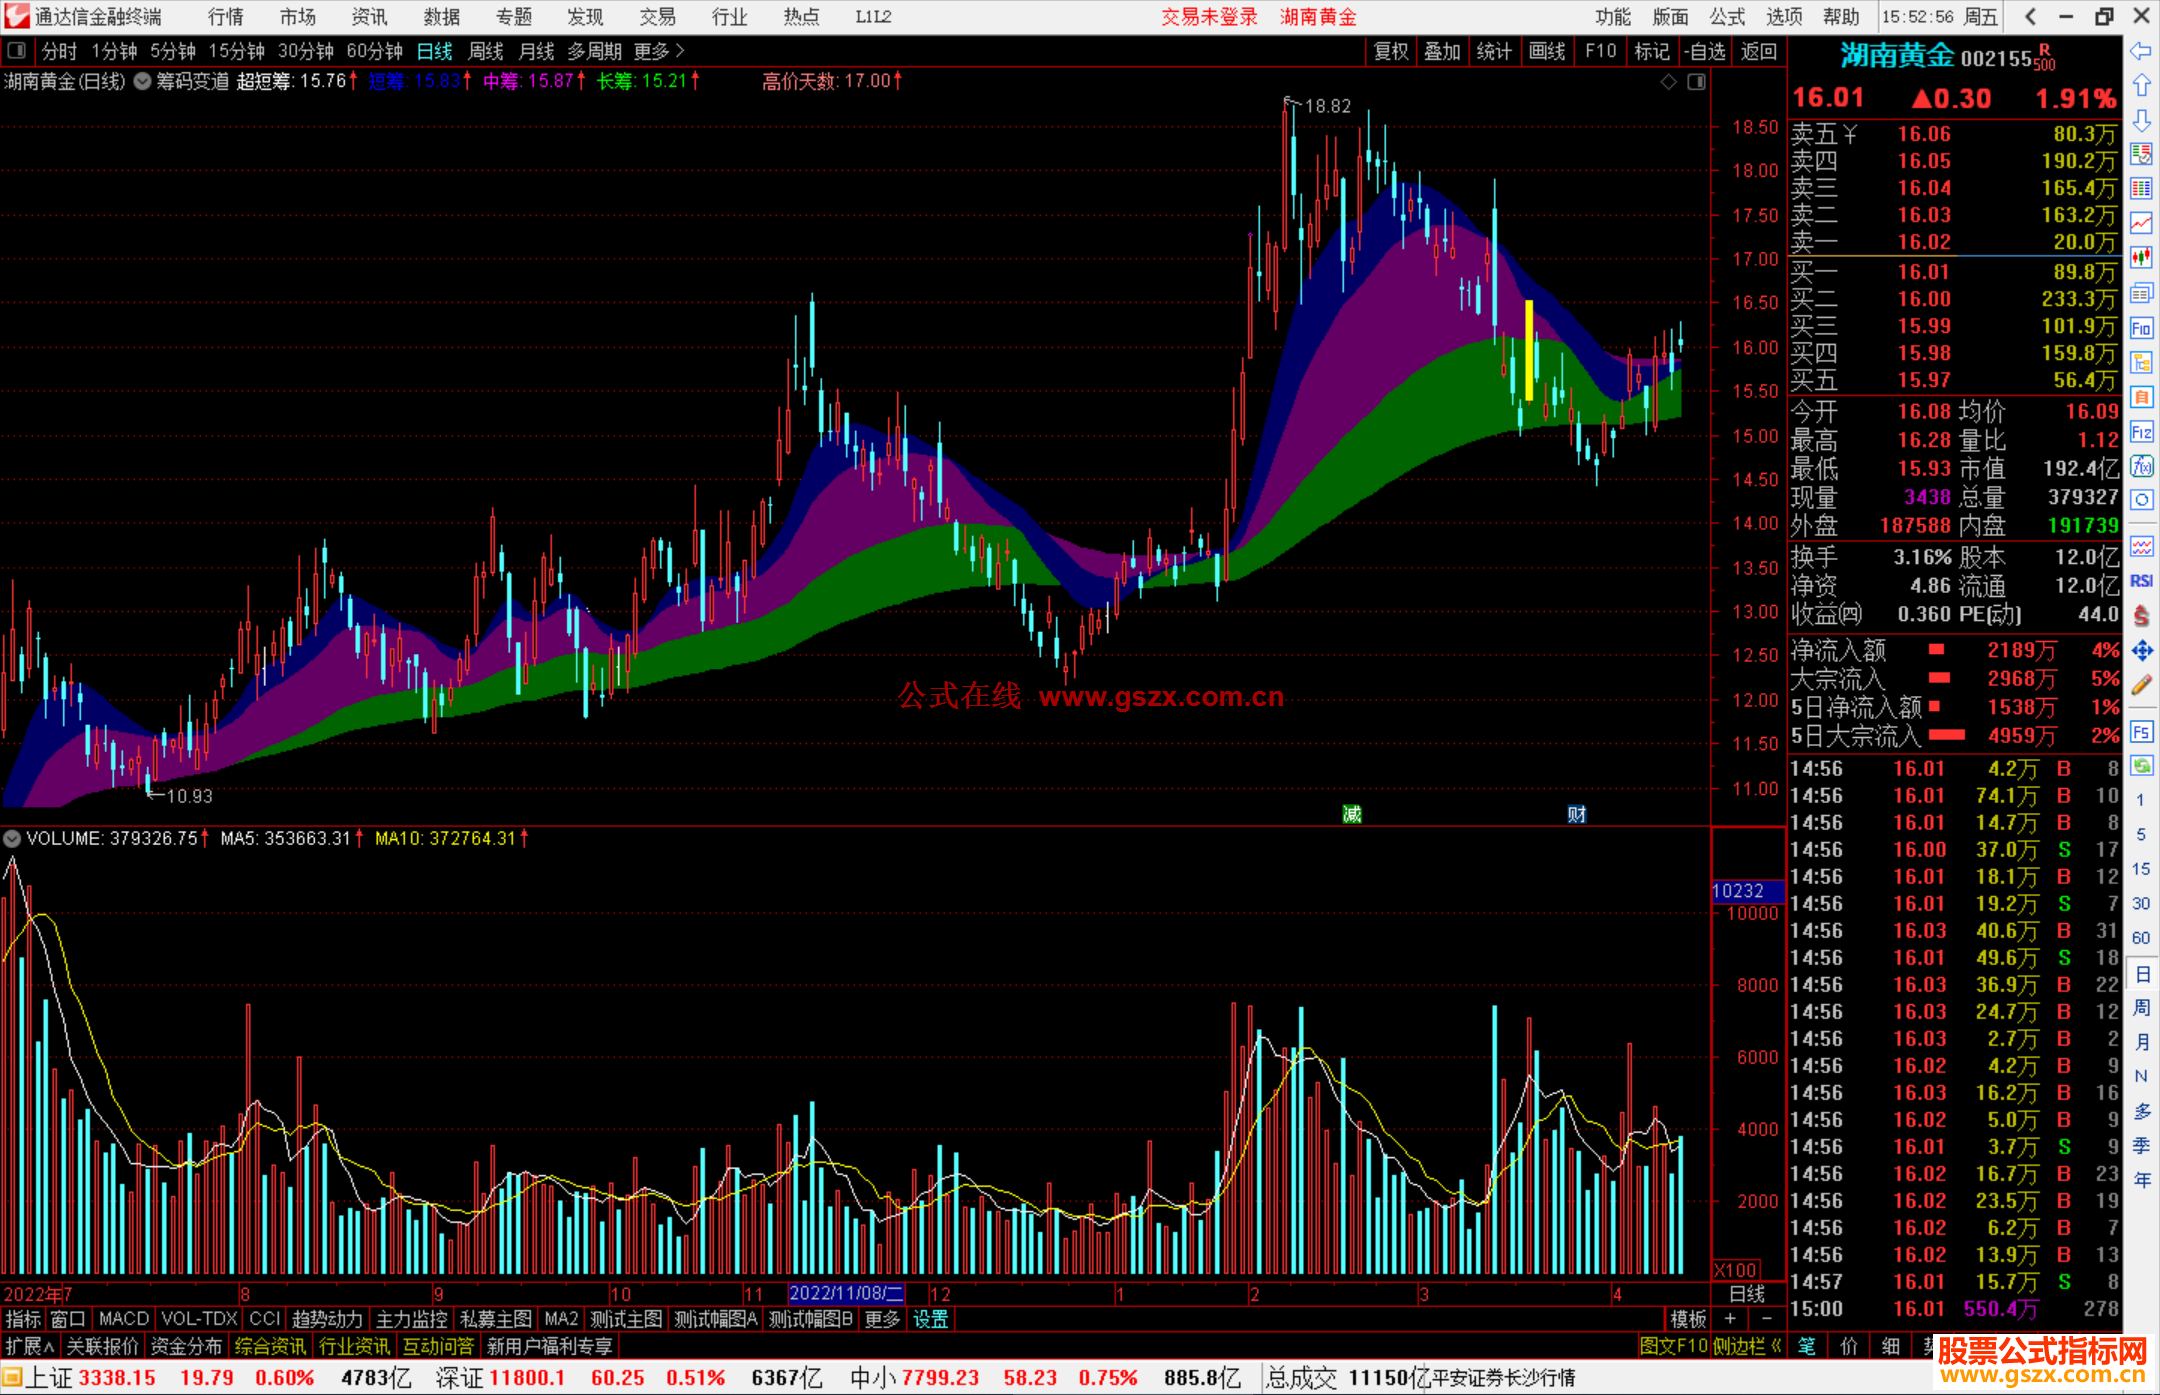Select 周 period in right sidebar
Viewport: 2160px width, 1395px height.
tap(2141, 1007)
